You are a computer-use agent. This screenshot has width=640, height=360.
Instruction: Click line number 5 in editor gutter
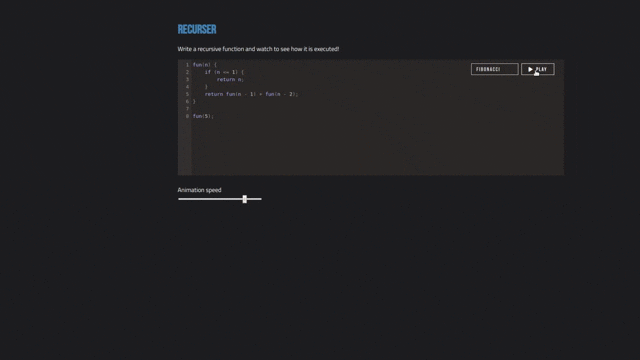pos(187,94)
